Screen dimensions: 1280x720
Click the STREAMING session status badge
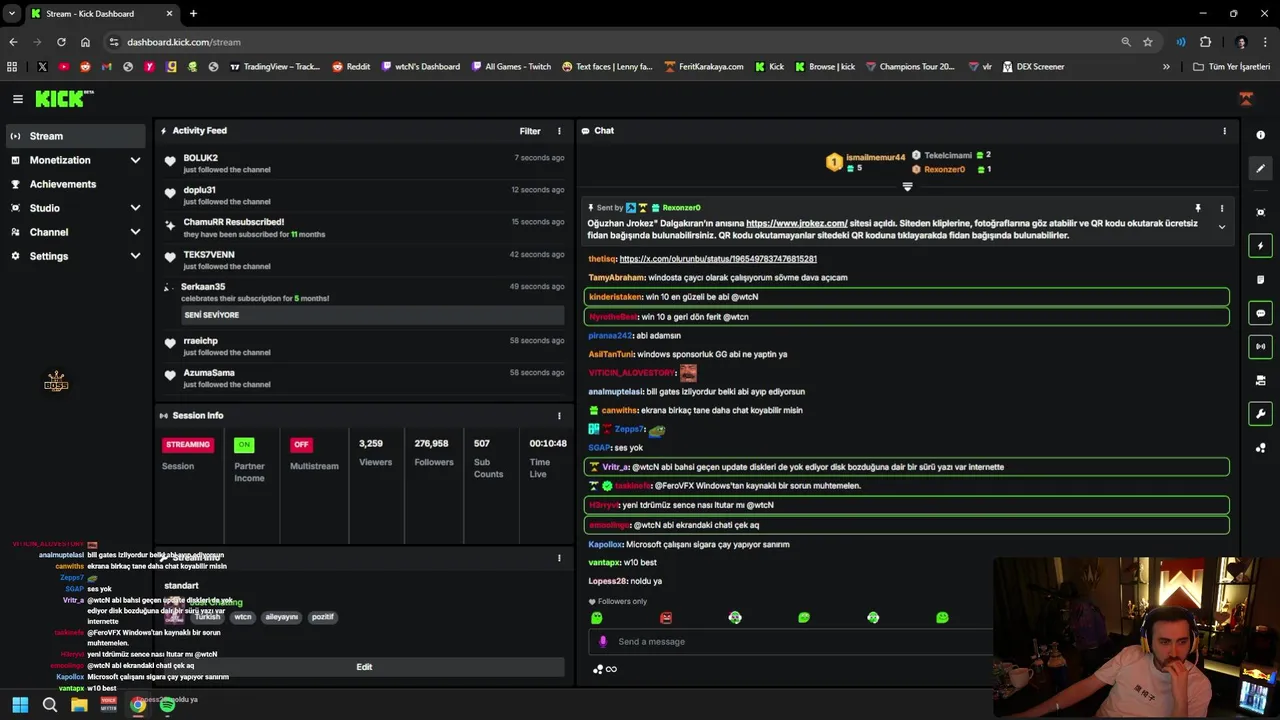click(188, 445)
